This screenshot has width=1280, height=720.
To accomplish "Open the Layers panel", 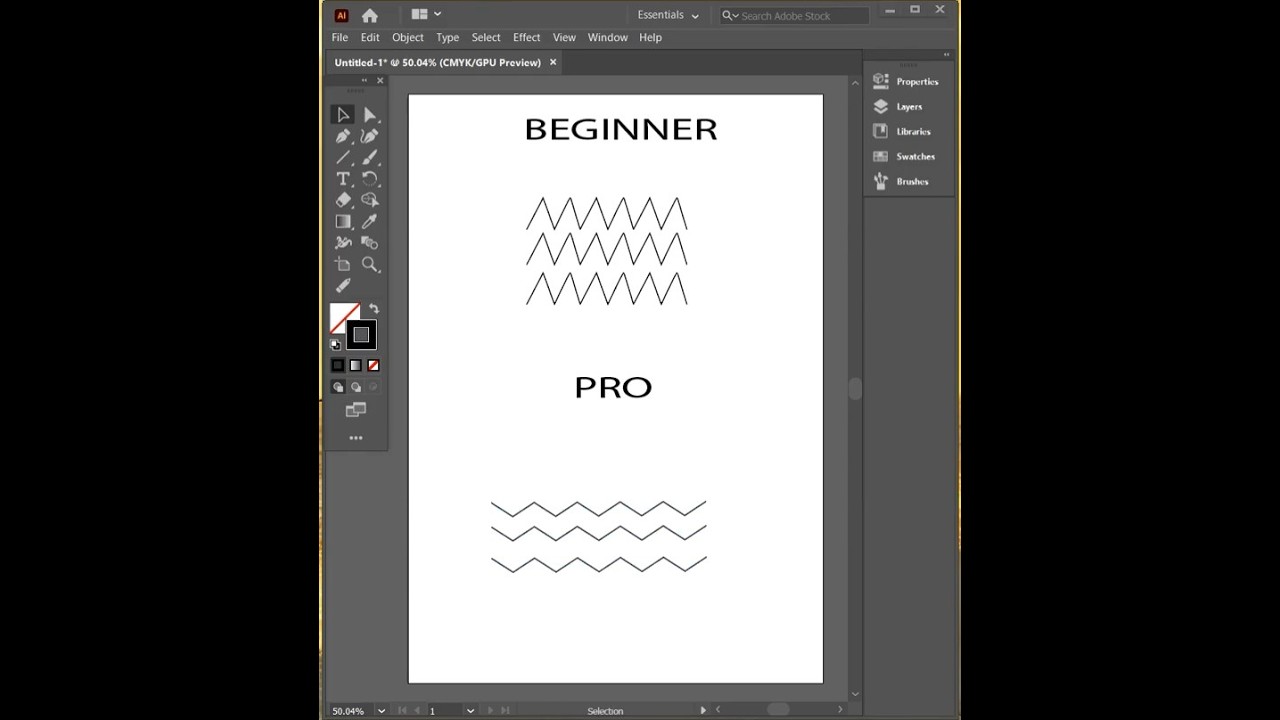I will [x=898, y=107].
